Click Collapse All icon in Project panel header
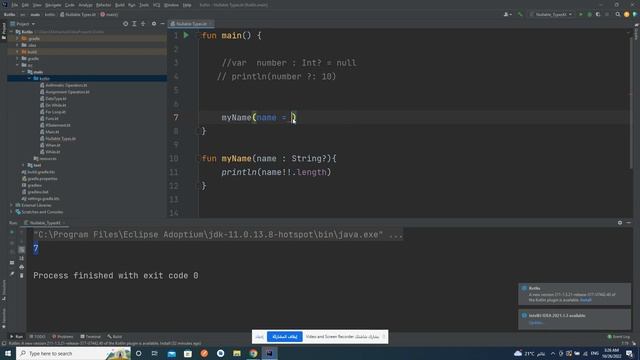The height and width of the screenshot is (360, 640). pos(143,24)
